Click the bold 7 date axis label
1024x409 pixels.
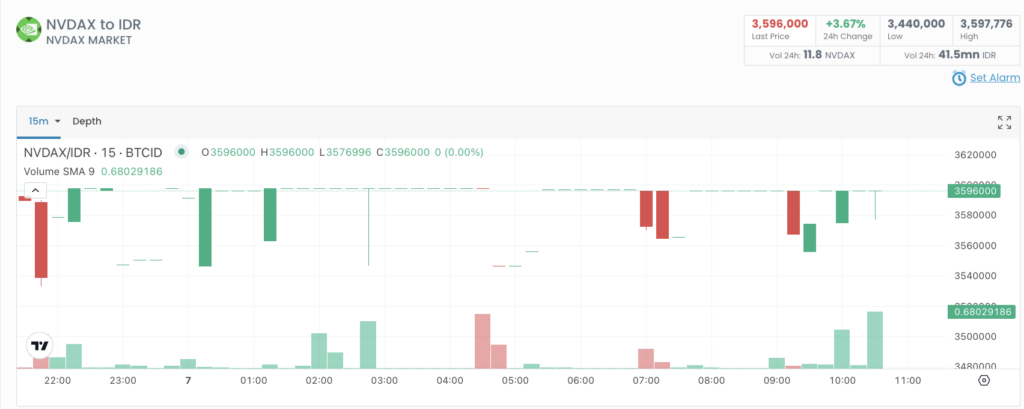click(x=188, y=381)
